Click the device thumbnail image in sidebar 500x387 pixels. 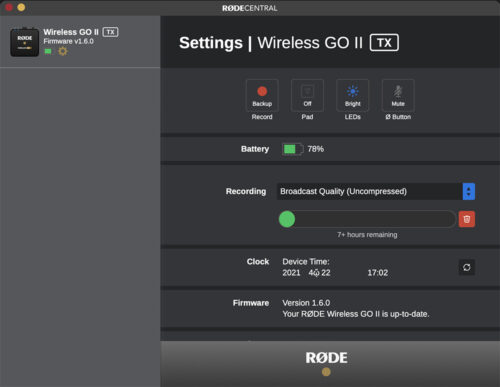click(x=25, y=42)
